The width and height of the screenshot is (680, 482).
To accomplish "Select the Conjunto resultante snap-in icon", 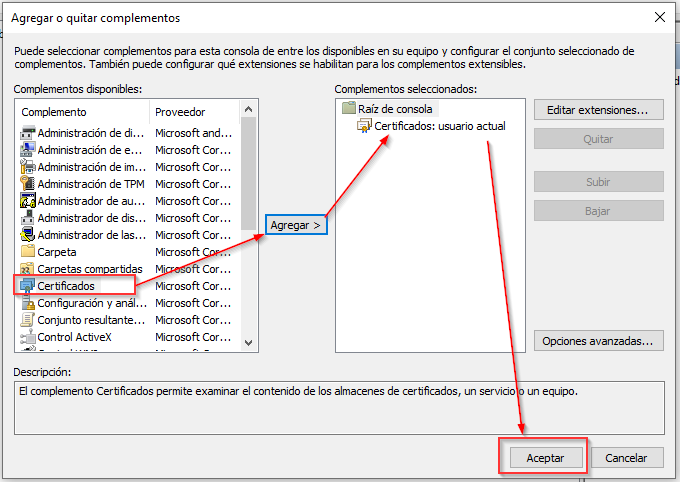I will (28, 320).
